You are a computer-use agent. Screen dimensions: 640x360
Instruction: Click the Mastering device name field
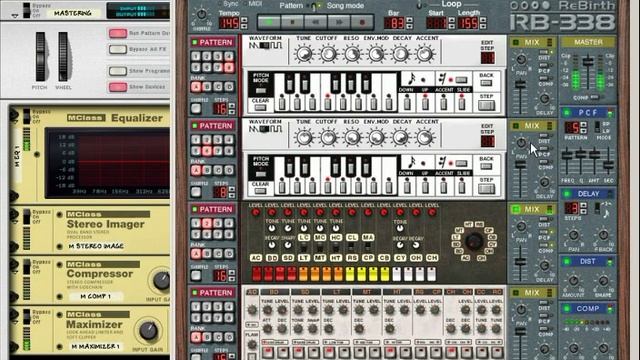pos(73,13)
